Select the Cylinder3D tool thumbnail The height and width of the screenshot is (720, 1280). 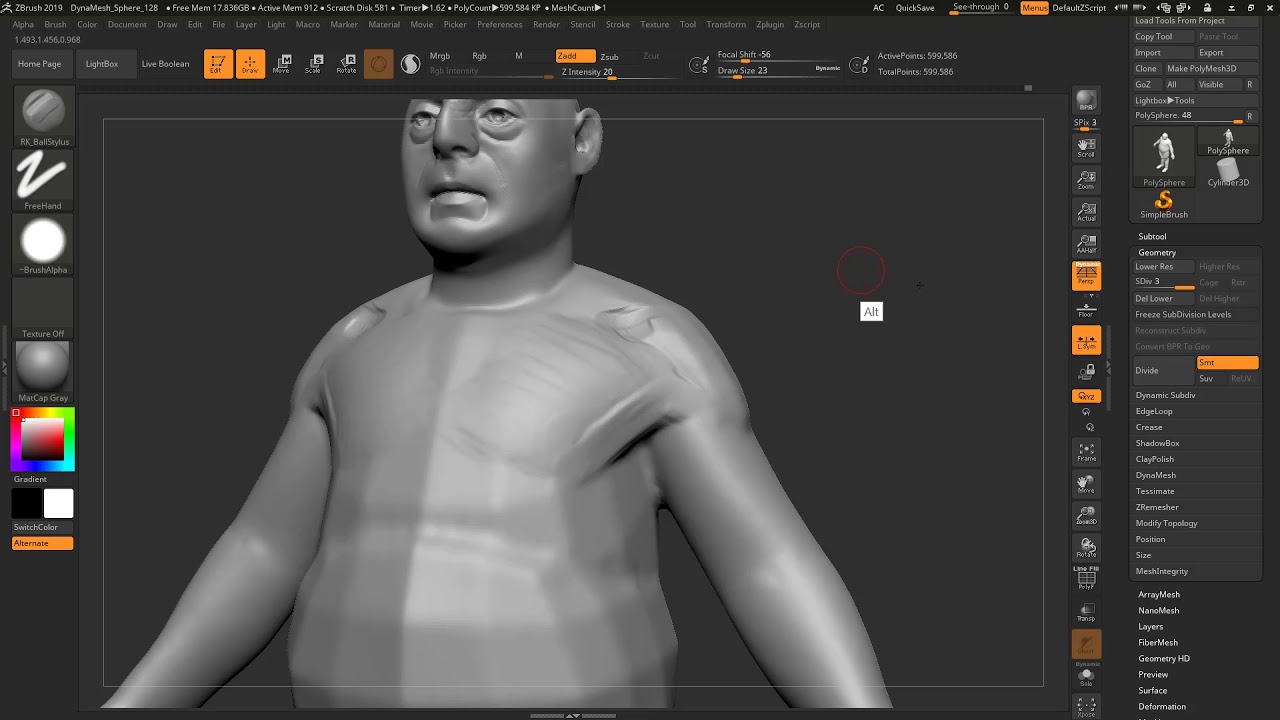coord(1228,173)
